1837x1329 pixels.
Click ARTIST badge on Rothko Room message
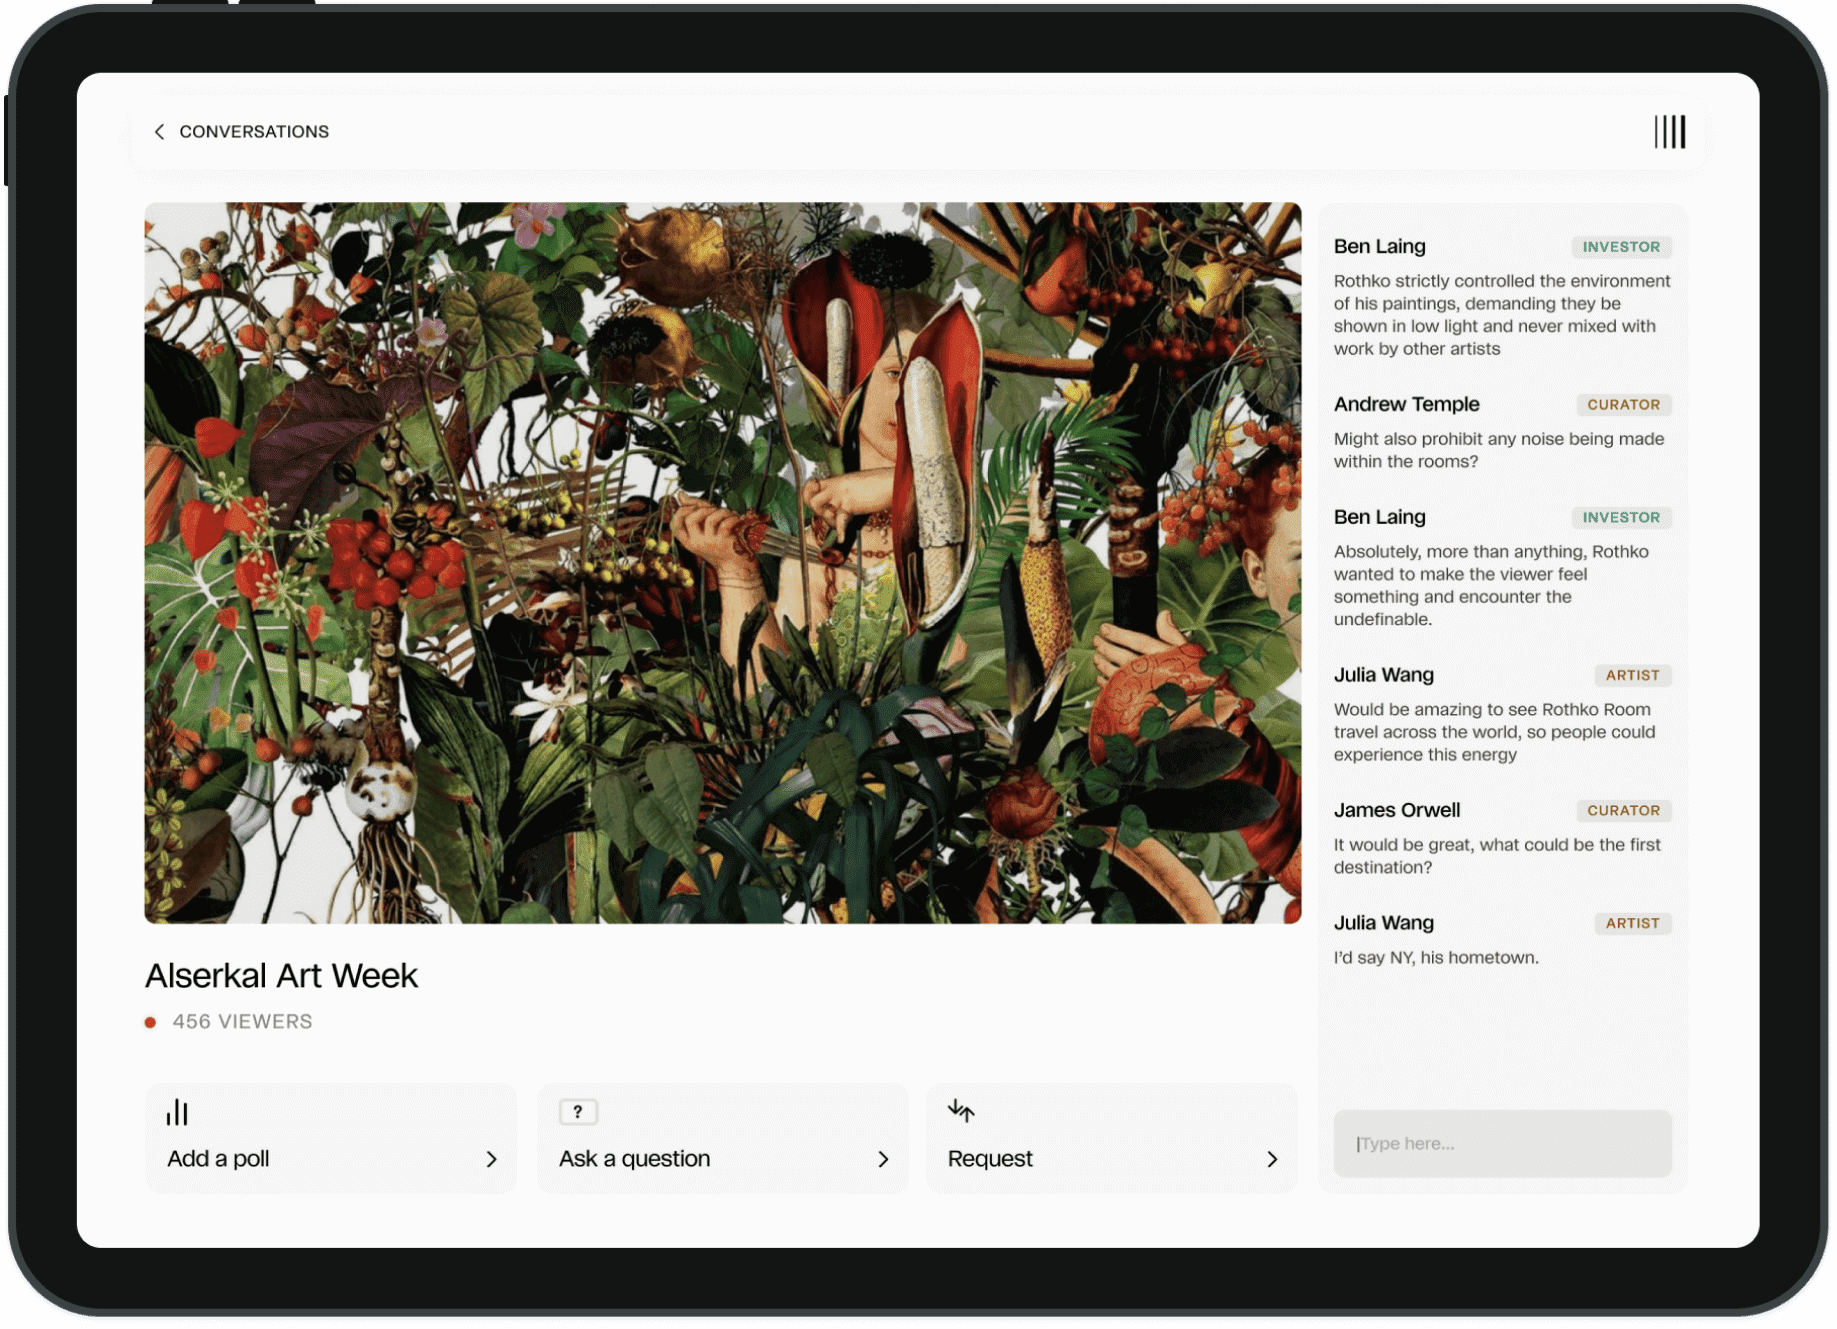click(x=1632, y=676)
